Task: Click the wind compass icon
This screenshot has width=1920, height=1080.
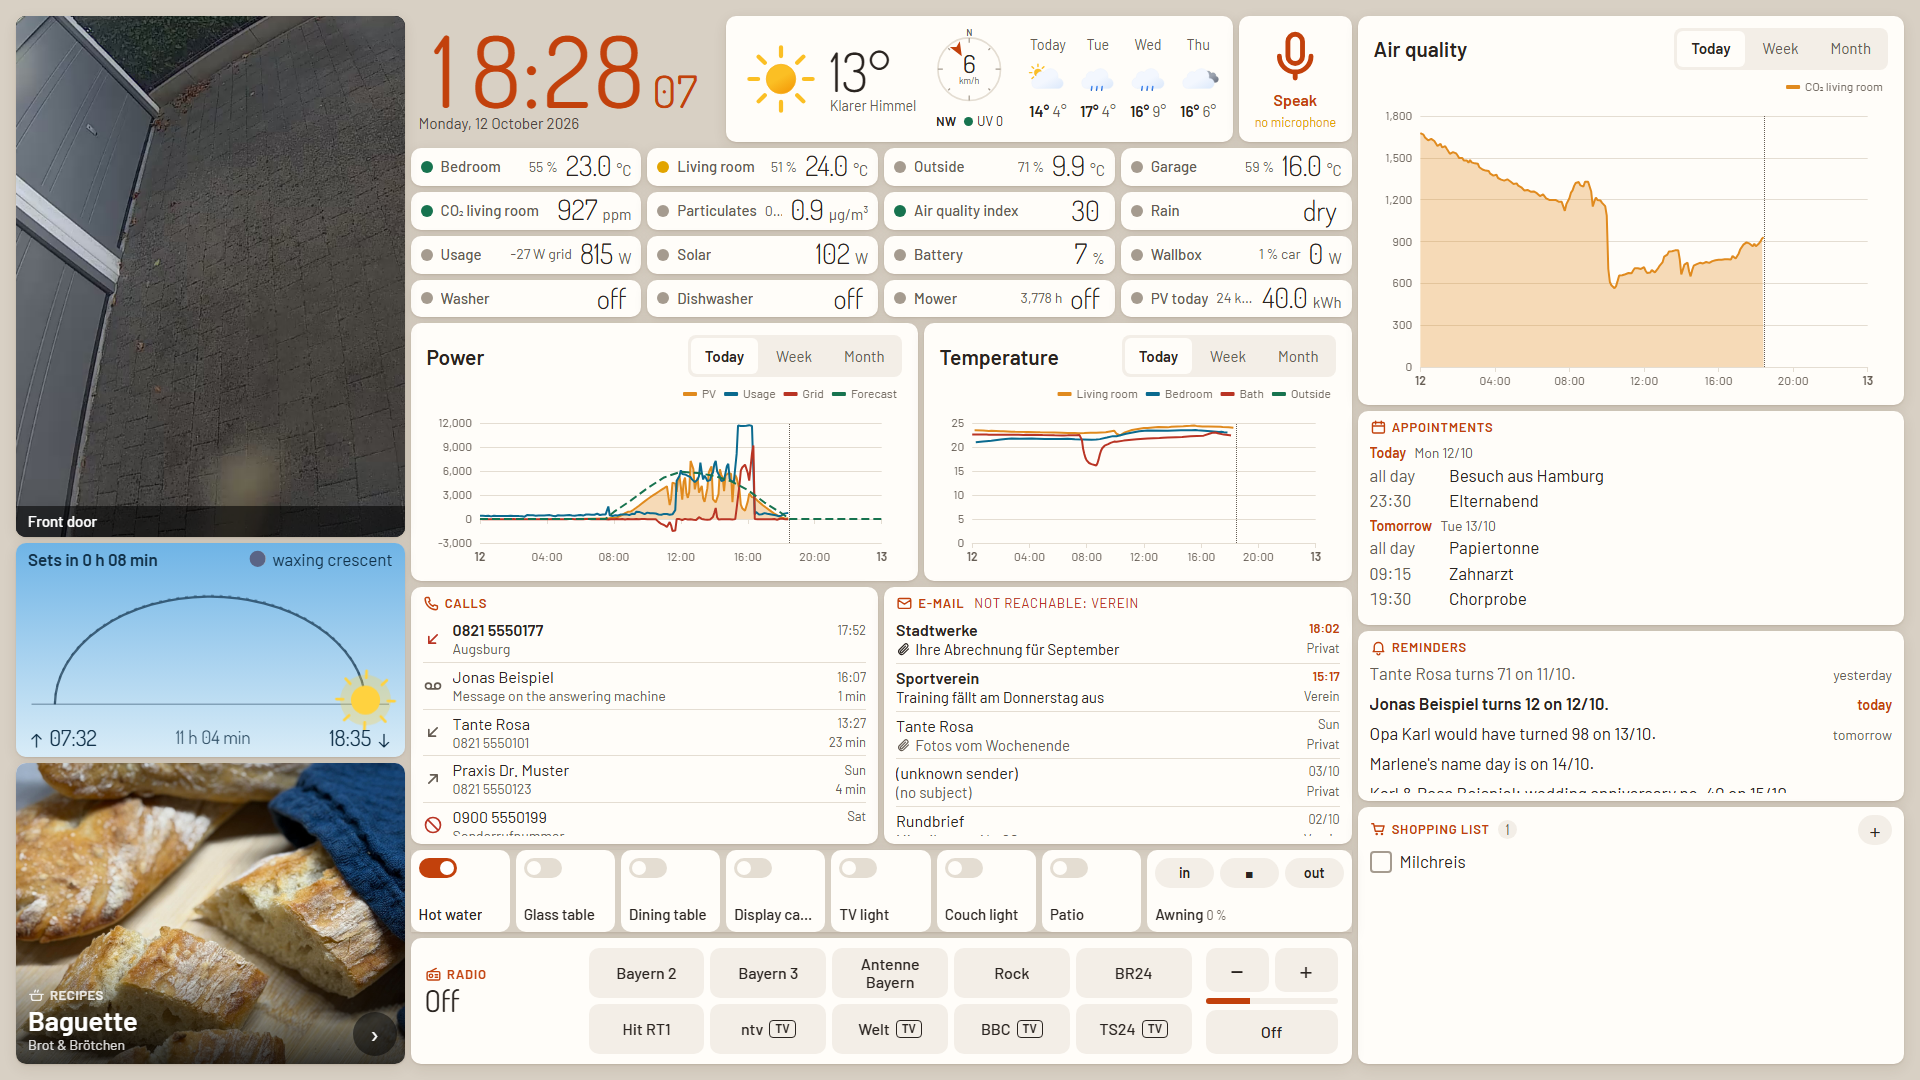Action: [968, 69]
